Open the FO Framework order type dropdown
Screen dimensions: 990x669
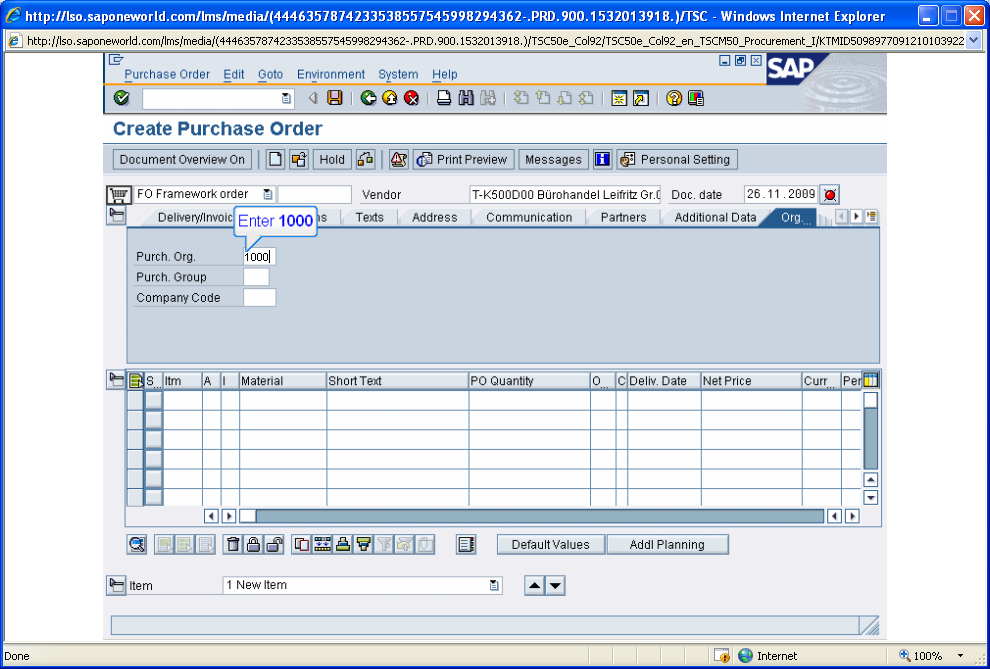pos(268,194)
